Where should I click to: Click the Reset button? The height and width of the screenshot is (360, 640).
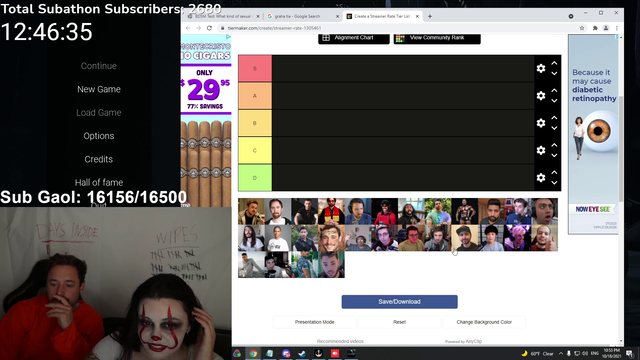click(x=399, y=322)
